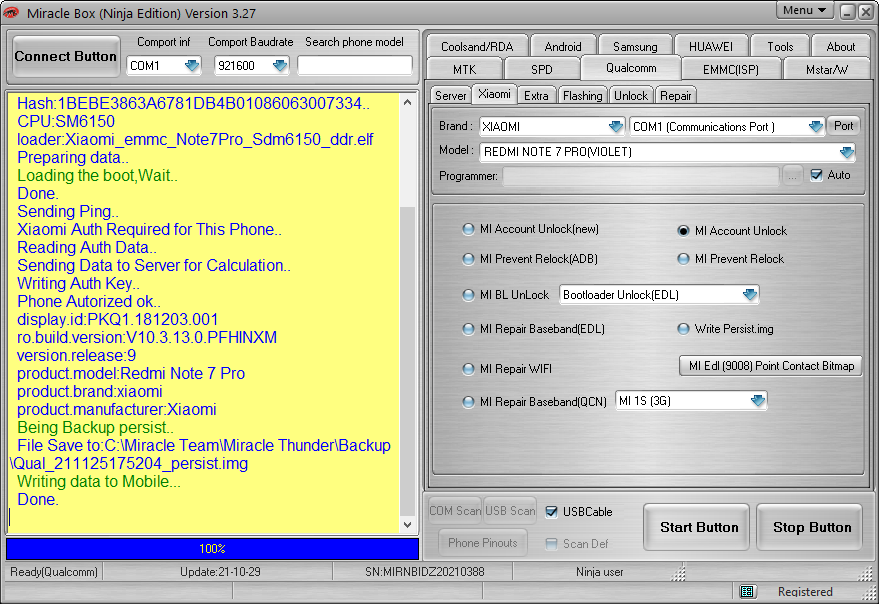This screenshot has width=879, height=604.
Task: Click the 'Phone Autorized ok..' log line
Action: pyautogui.click(x=89, y=301)
